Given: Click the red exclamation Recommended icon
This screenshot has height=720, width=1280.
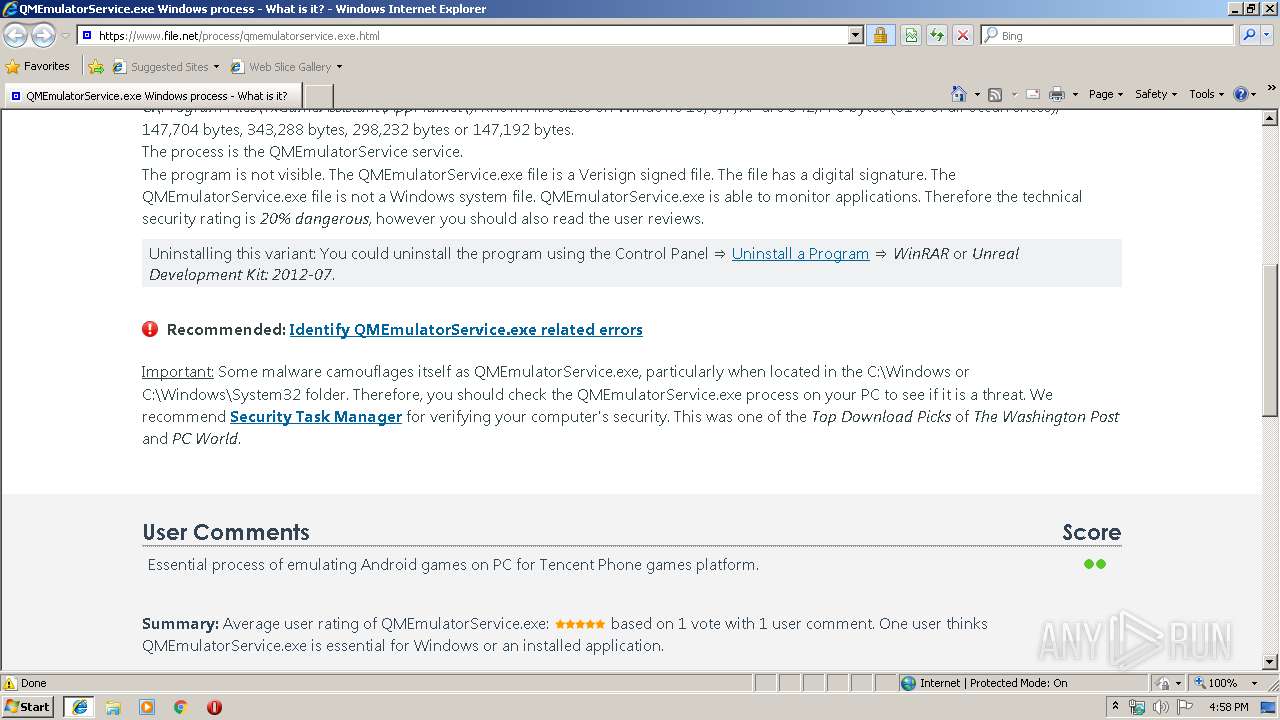Looking at the screenshot, I should click(x=150, y=329).
